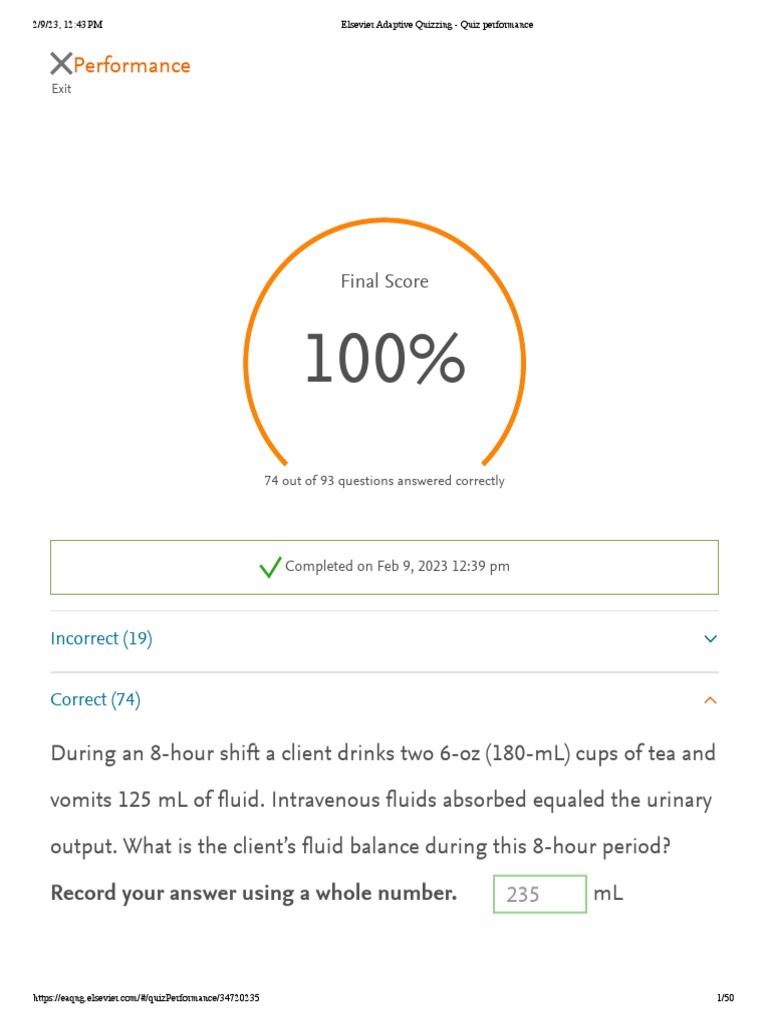Click the 1/50 page counter
Screen dimensions: 768x1024
coord(725,998)
